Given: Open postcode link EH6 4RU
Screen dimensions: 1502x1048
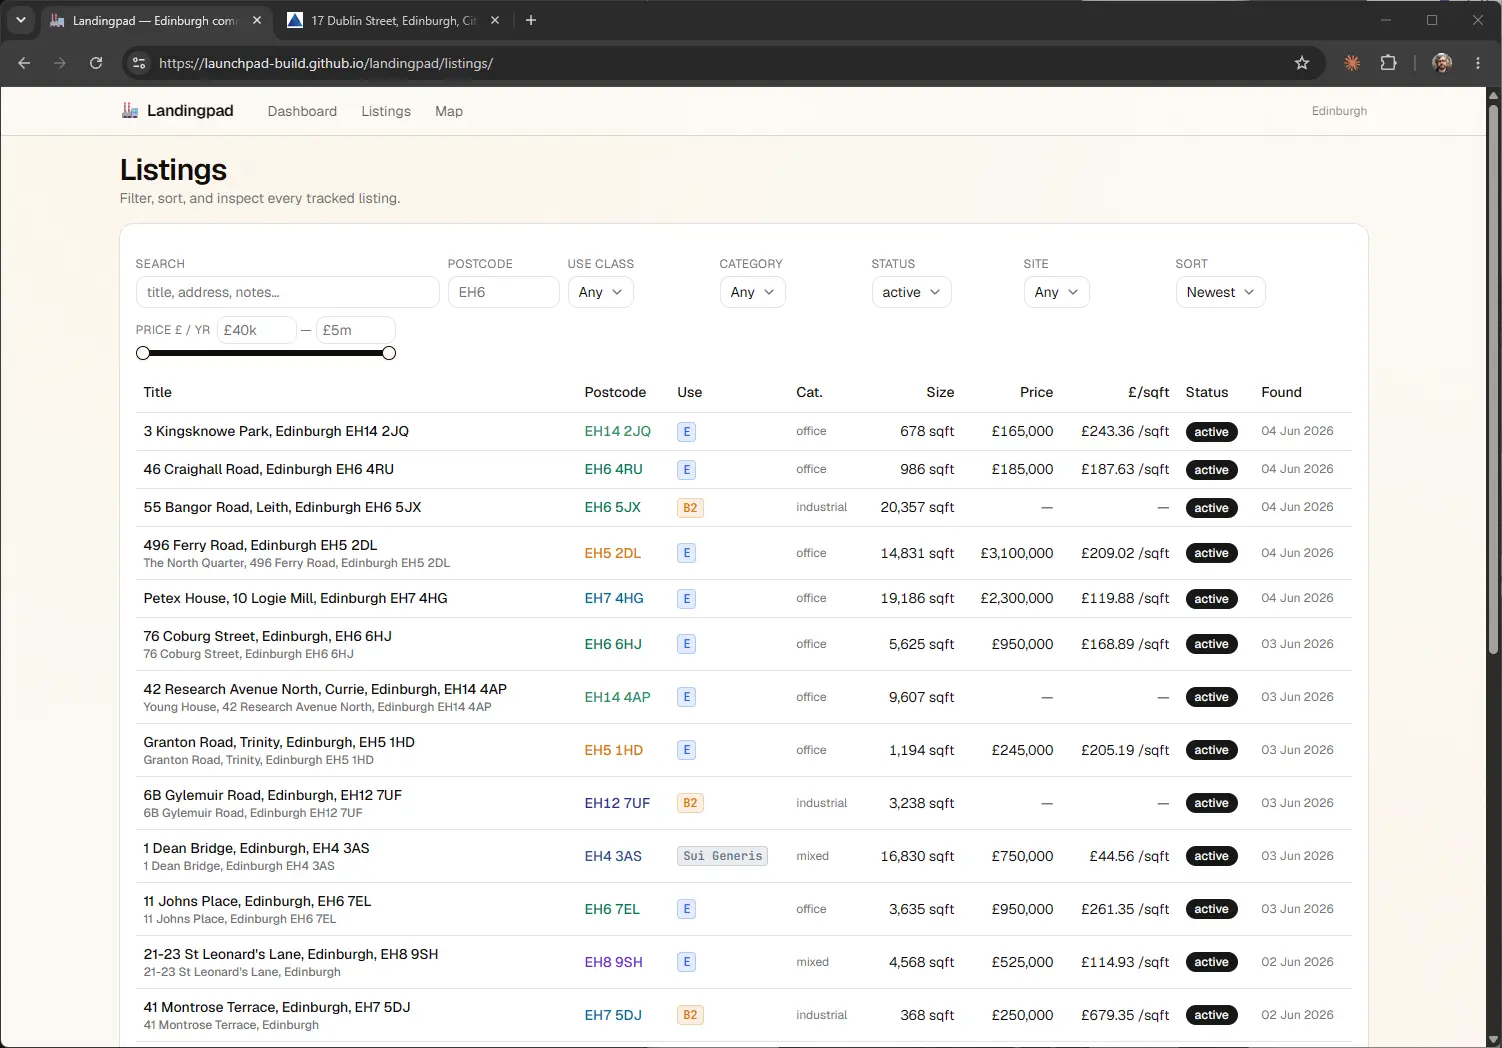Looking at the screenshot, I should click(613, 469).
